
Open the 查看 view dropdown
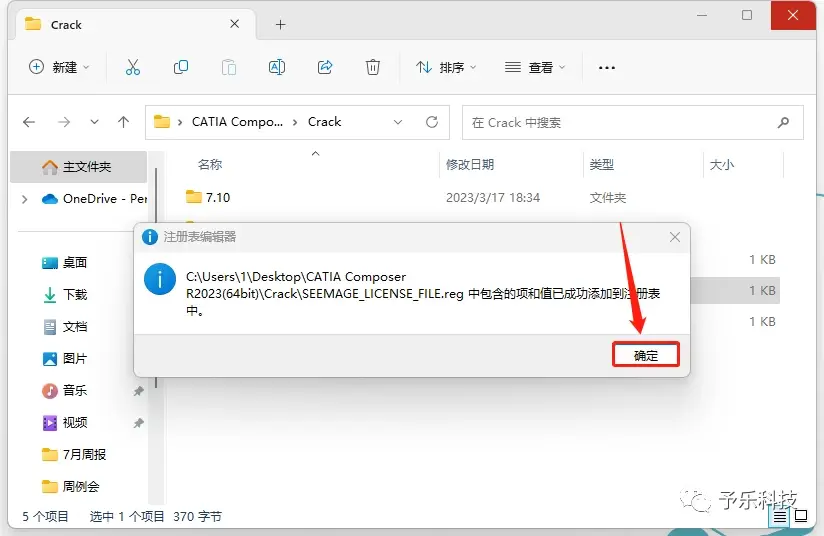(x=535, y=67)
